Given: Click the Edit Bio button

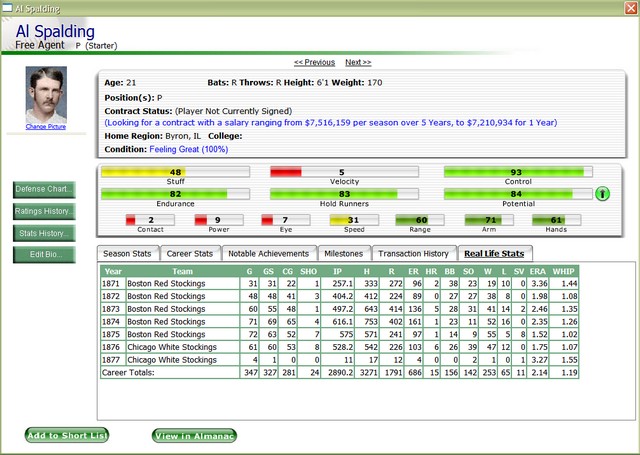Looking at the screenshot, I should 44,255.
